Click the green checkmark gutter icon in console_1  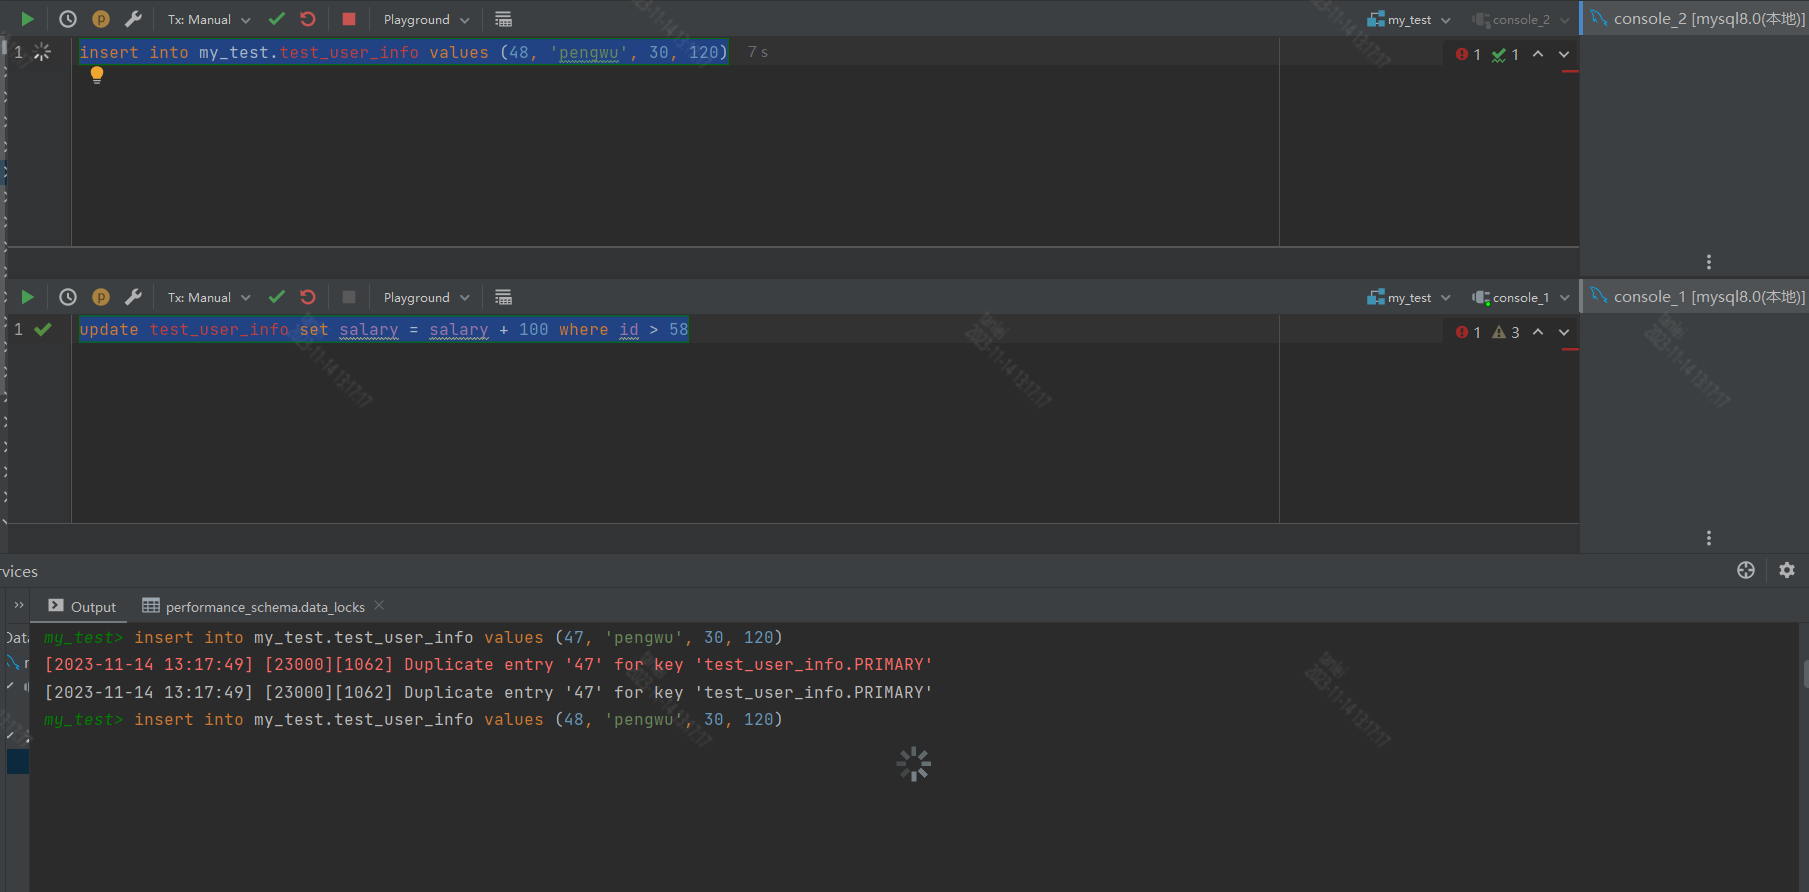(43, 329)
